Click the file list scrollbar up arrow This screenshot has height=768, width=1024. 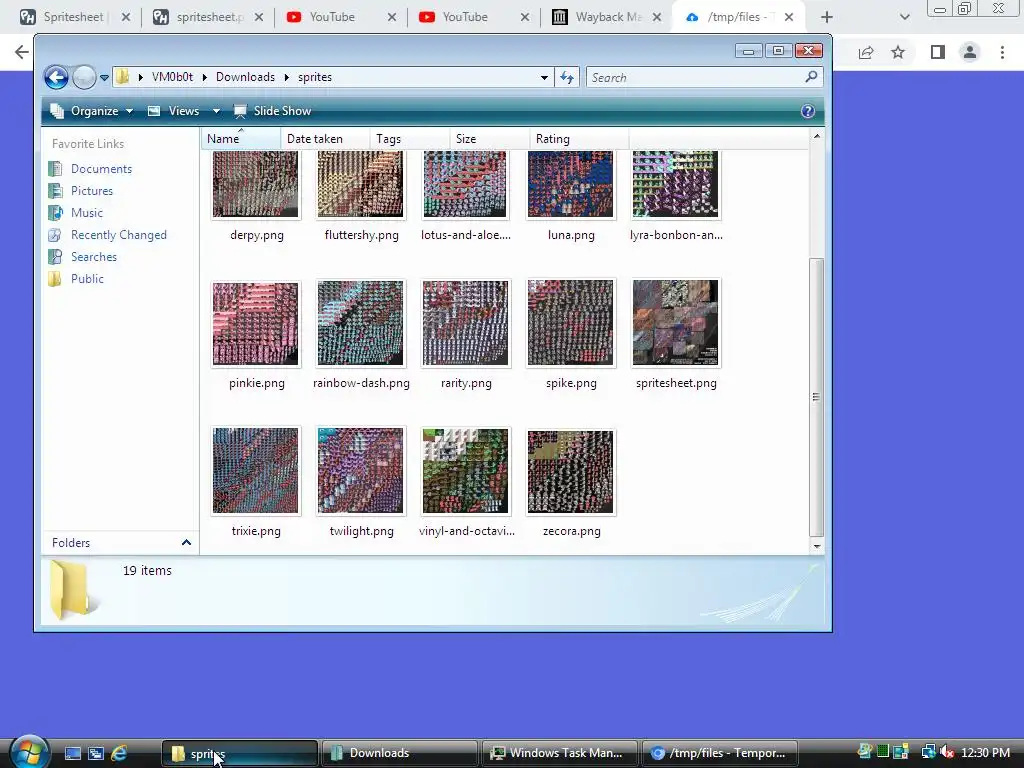pos(816,136)
